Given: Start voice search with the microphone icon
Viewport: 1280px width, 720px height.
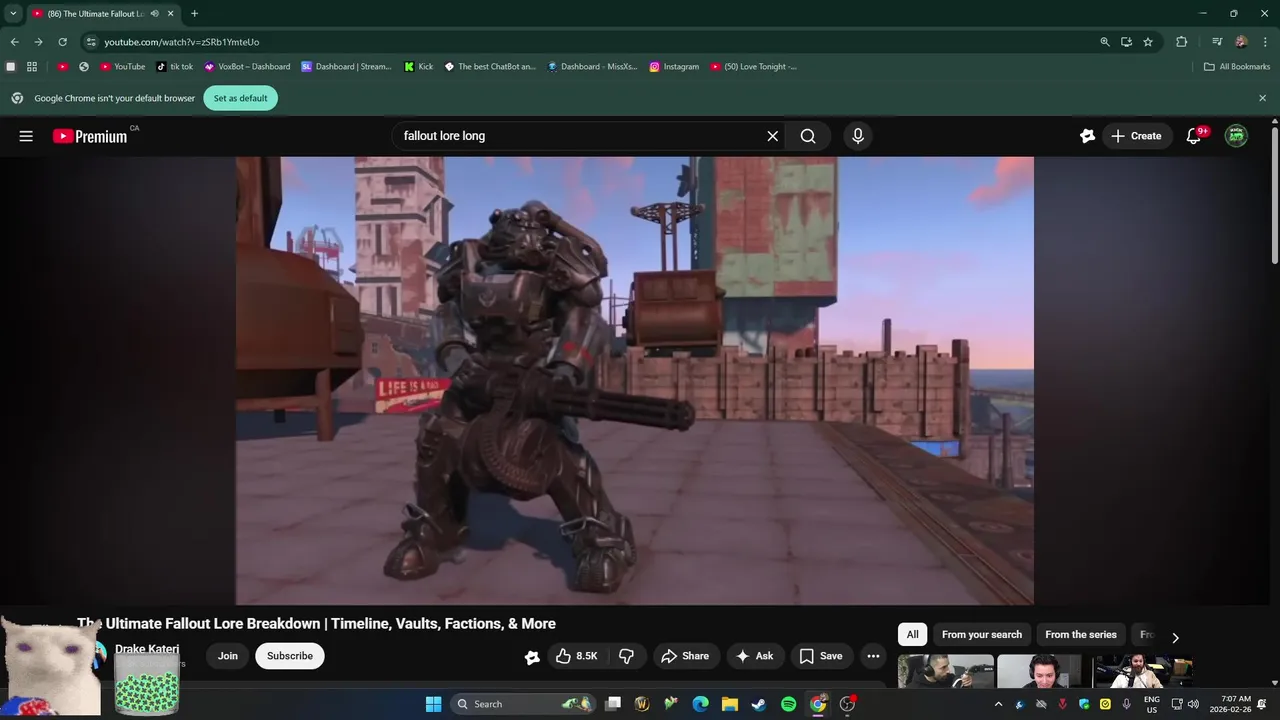Looking at the screenshot, I should point(857,136).
